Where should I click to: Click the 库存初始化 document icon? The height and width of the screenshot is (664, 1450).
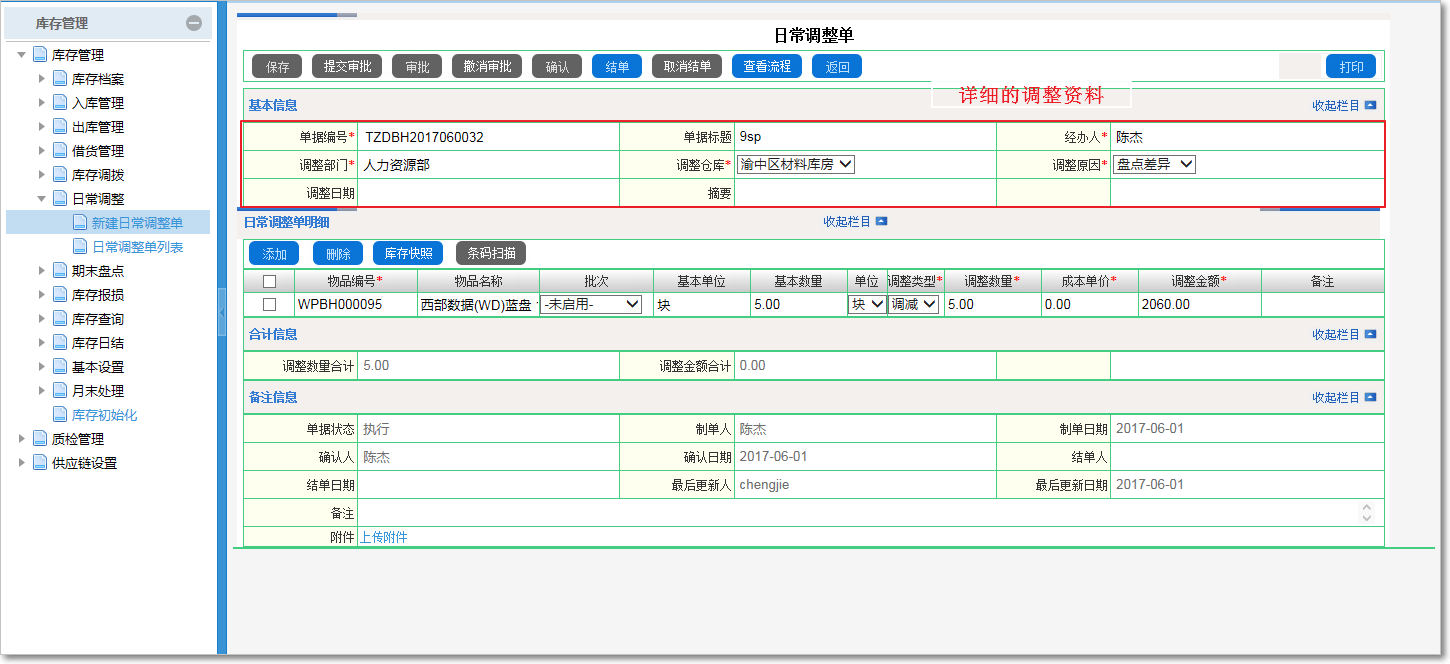pos(60,415)
